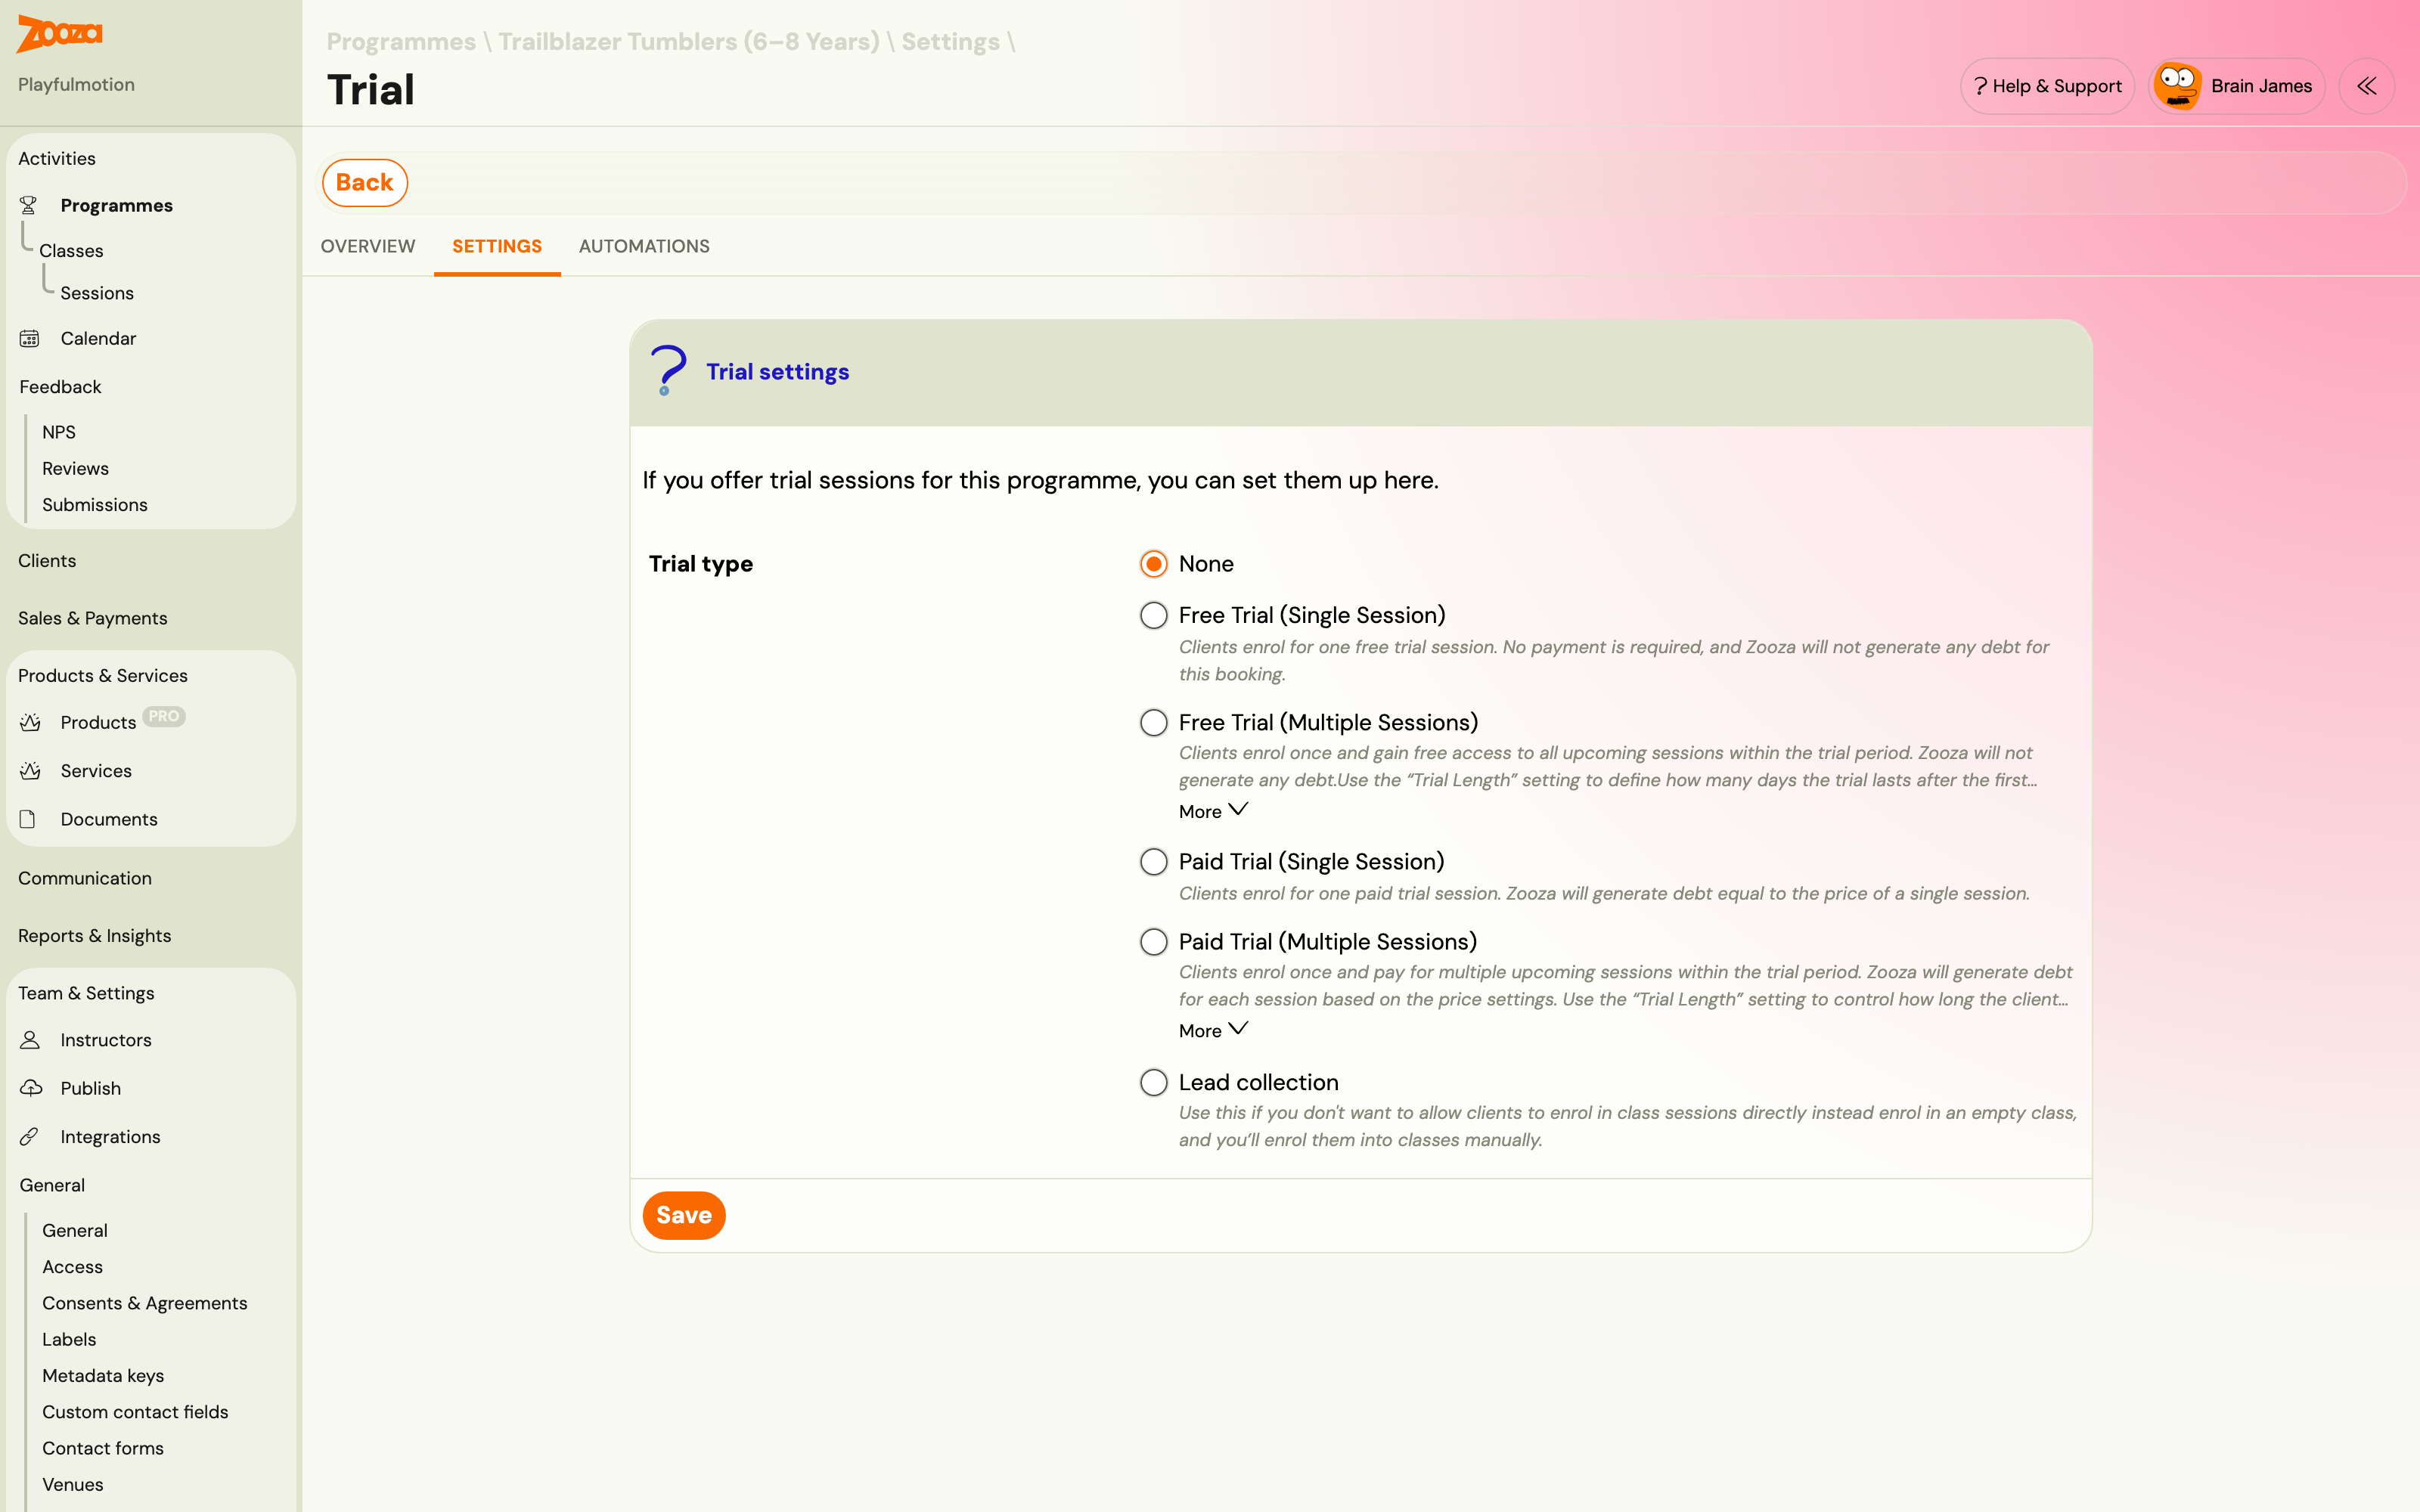Open Trailblazer Tumblers breadcrumb link
This screenshot has height=1512, width=2420.
(x=689, y=41)
